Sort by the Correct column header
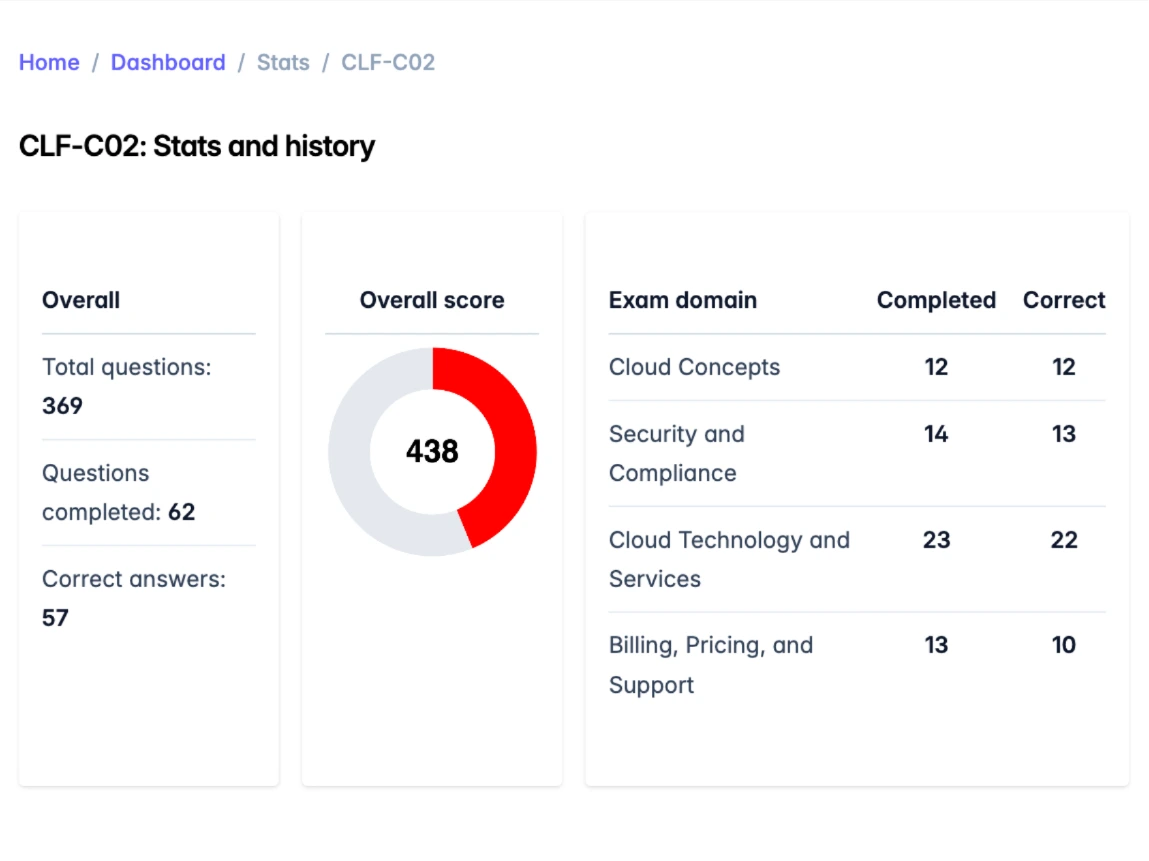1149x861 pixels. 1063,300
